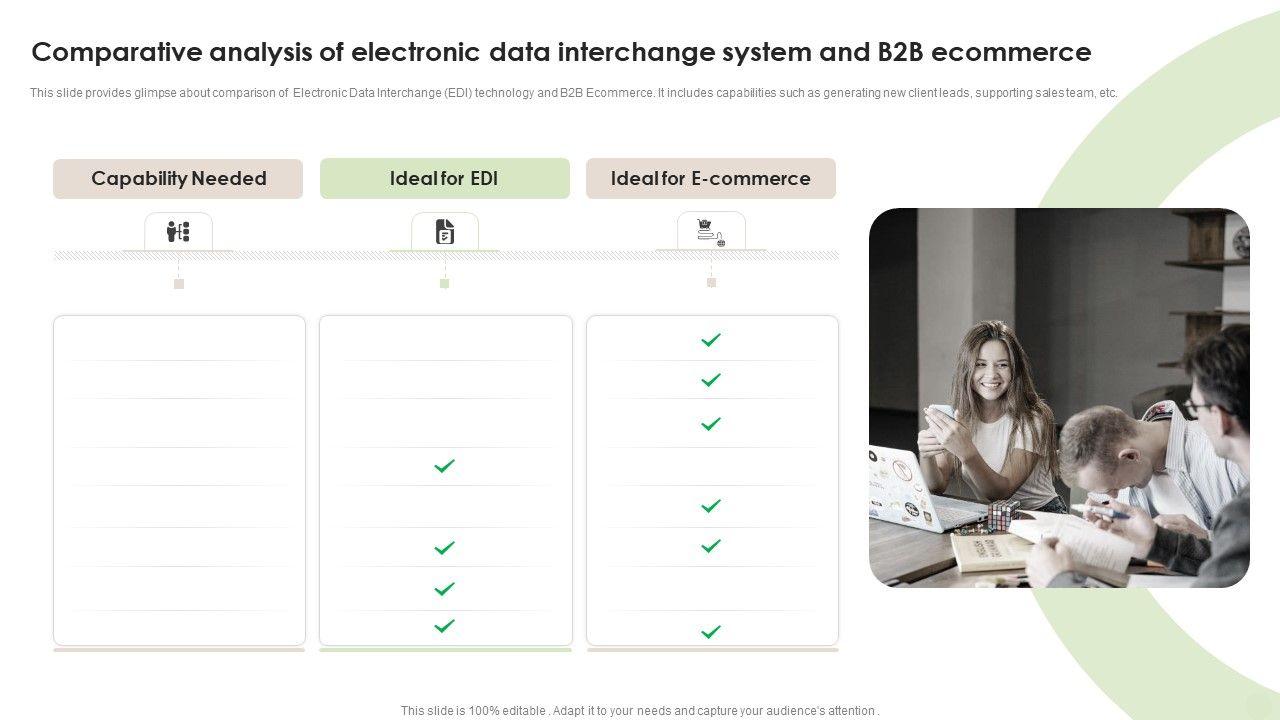Click the topmost checkmark in E-commerce column
The width and height of the screenshot is (1280, 720).
tap(711, 340)
